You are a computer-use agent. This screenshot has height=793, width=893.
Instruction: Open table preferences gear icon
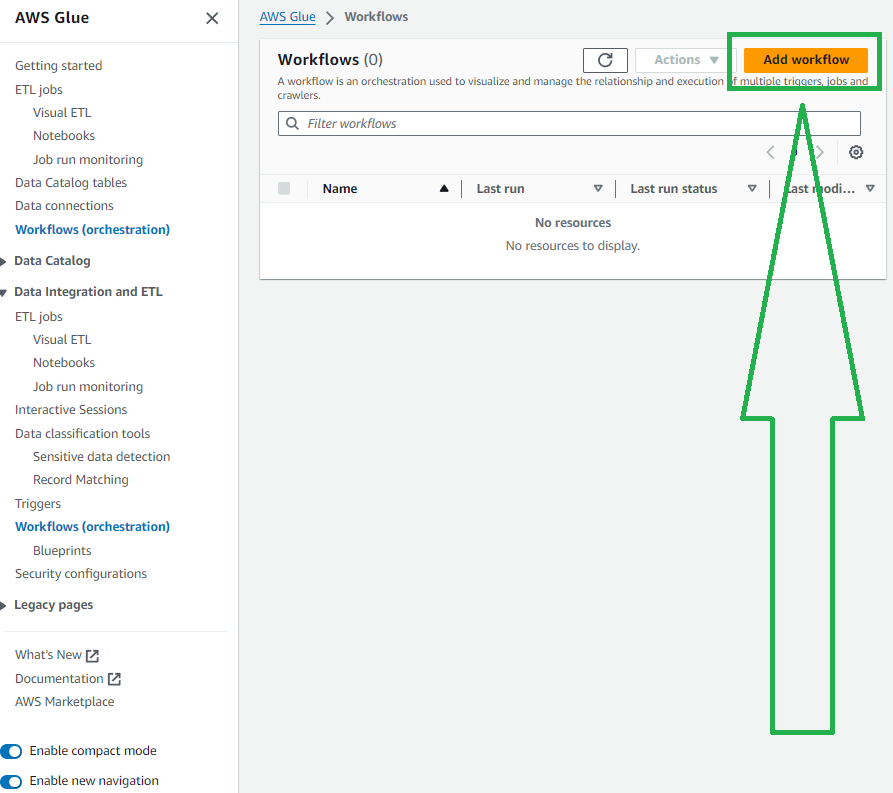tap(855, 152)
